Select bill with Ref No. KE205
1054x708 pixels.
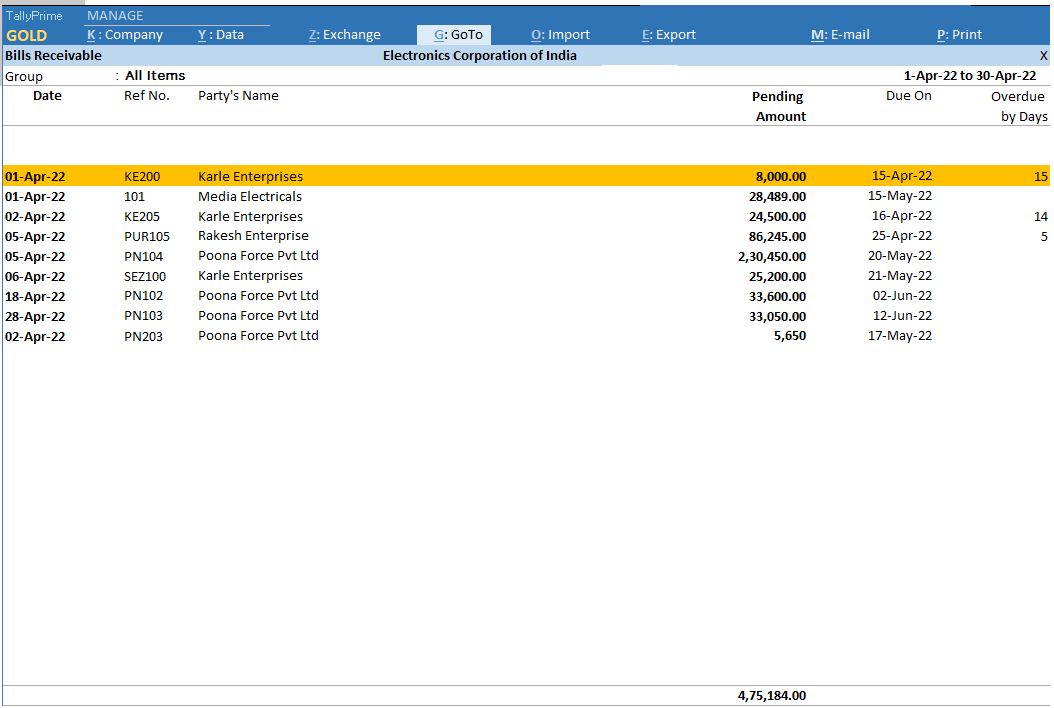pos(142,217)
